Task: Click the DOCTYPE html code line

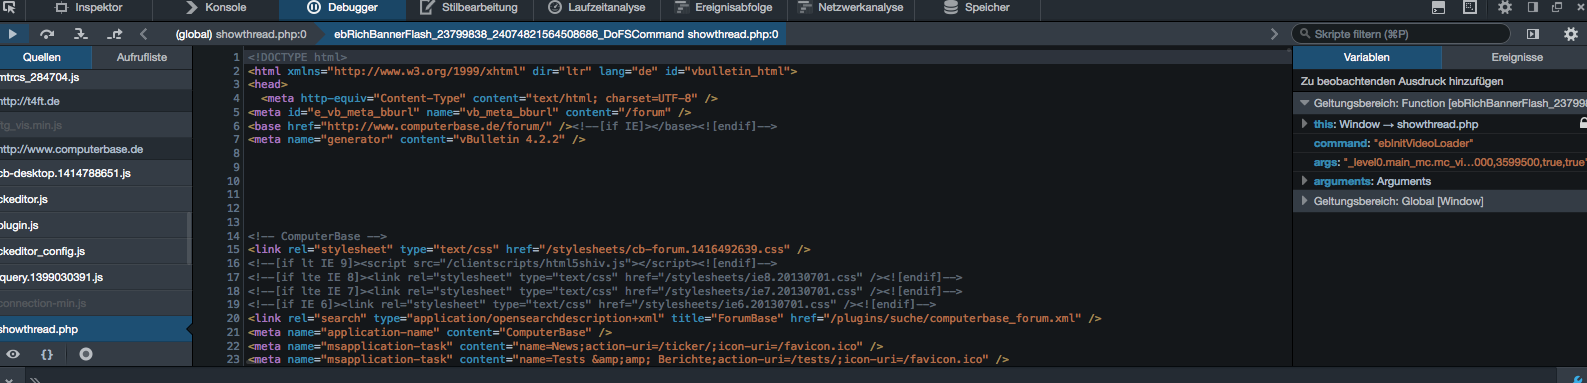Action: [x=297, y=57]
